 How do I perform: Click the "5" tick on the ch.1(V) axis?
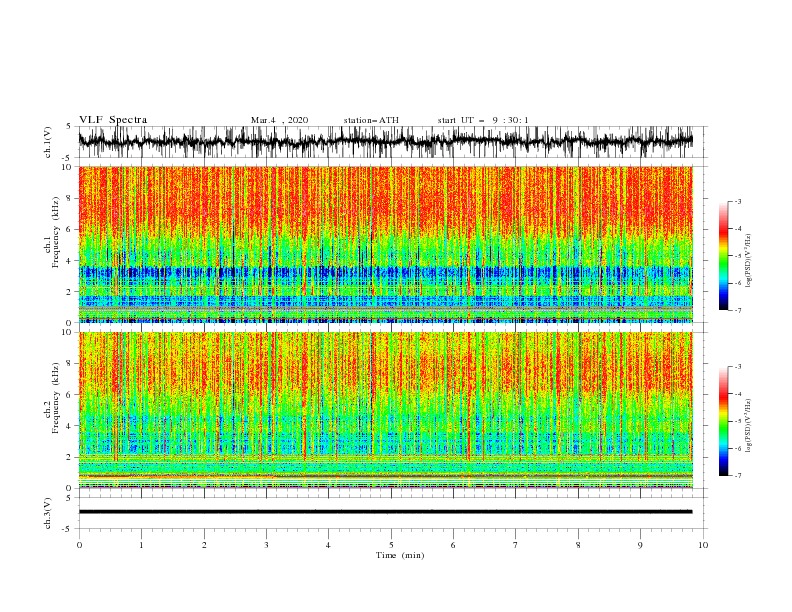point(69,127)
